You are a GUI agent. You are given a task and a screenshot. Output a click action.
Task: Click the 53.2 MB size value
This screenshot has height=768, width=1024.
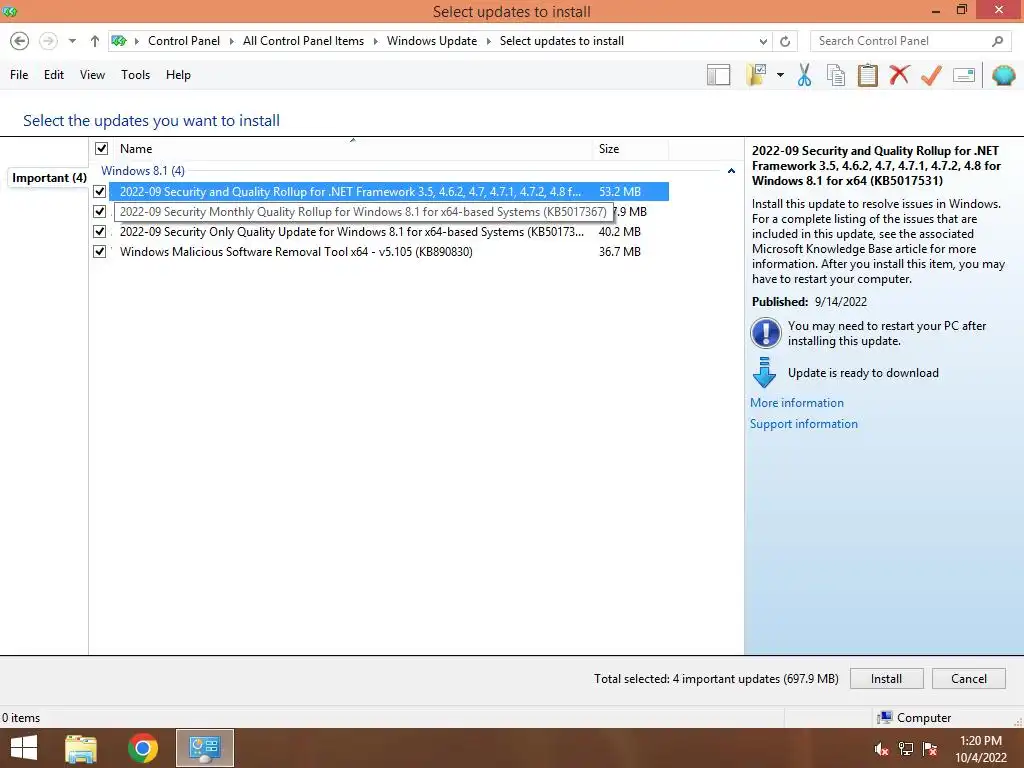(x=619, y=191)
